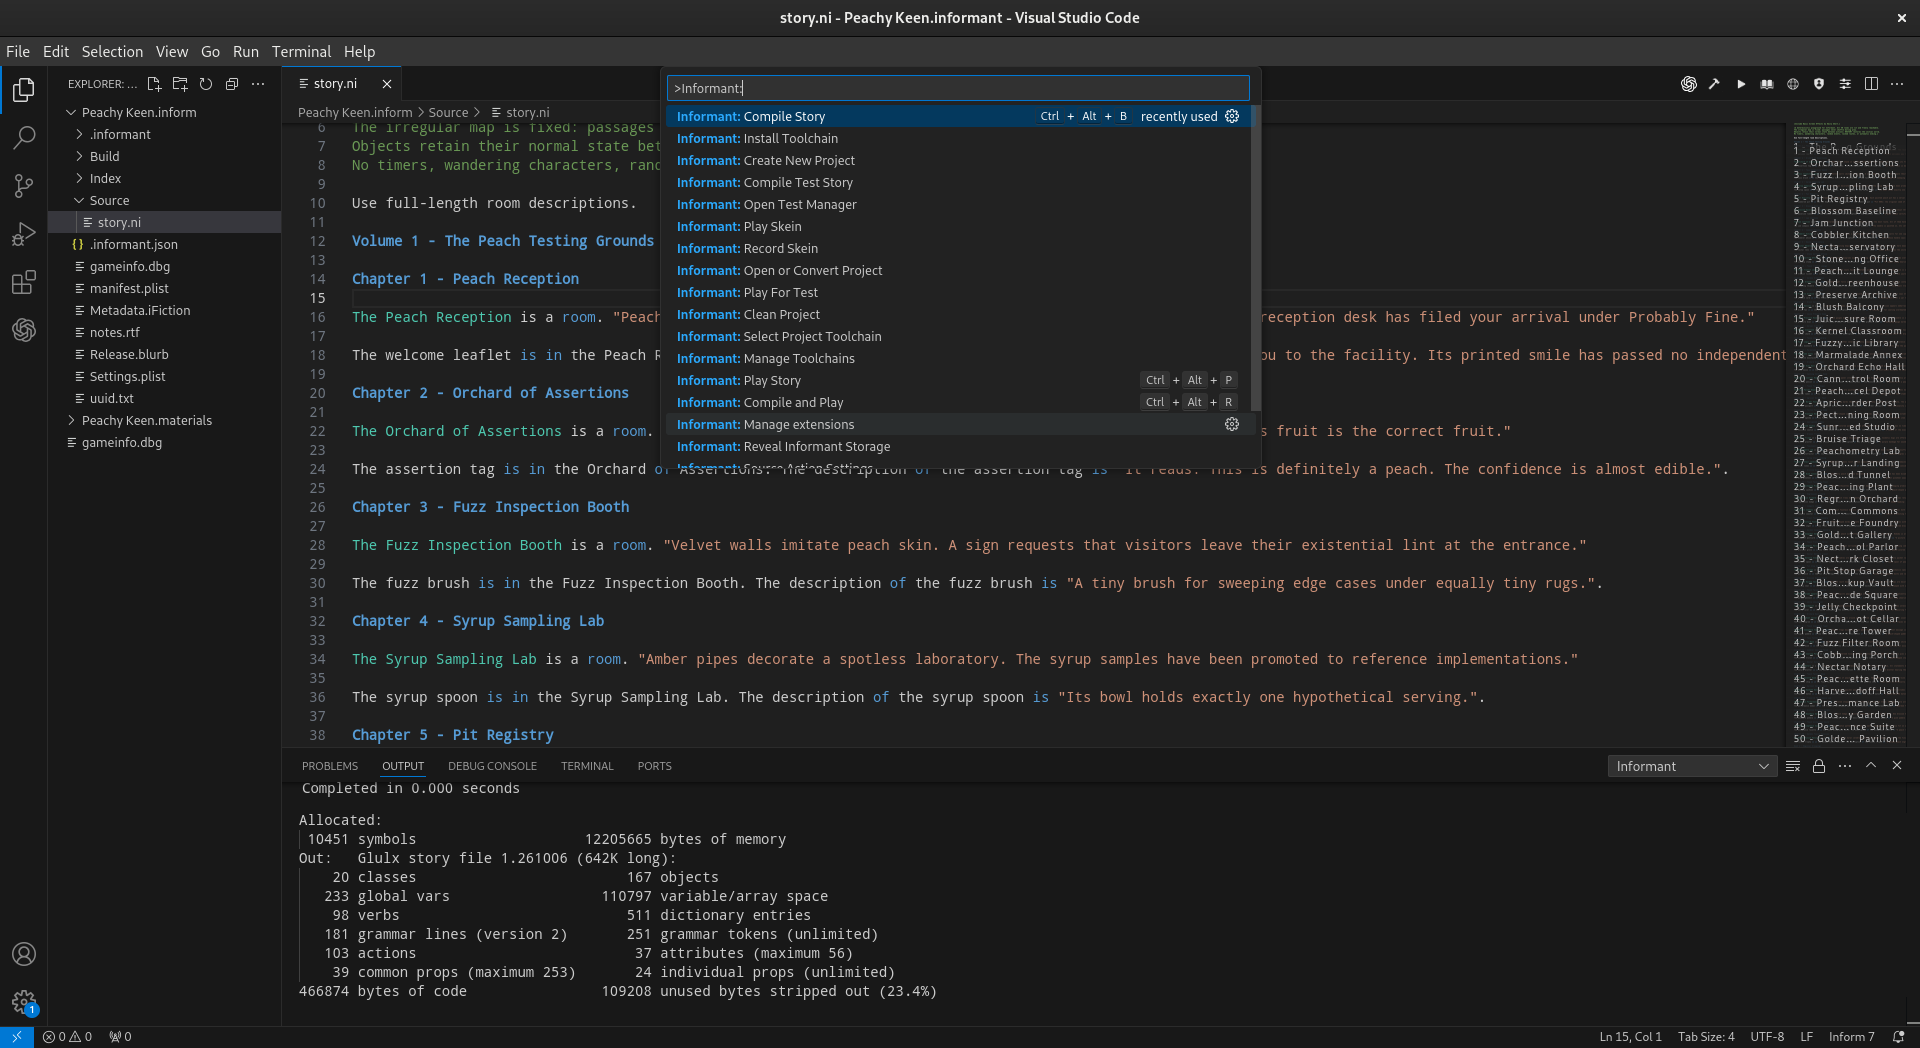Screen dimensions: 1920x1048
Task: Open the Manage gear menu
Action: [x=24, y=1002]
